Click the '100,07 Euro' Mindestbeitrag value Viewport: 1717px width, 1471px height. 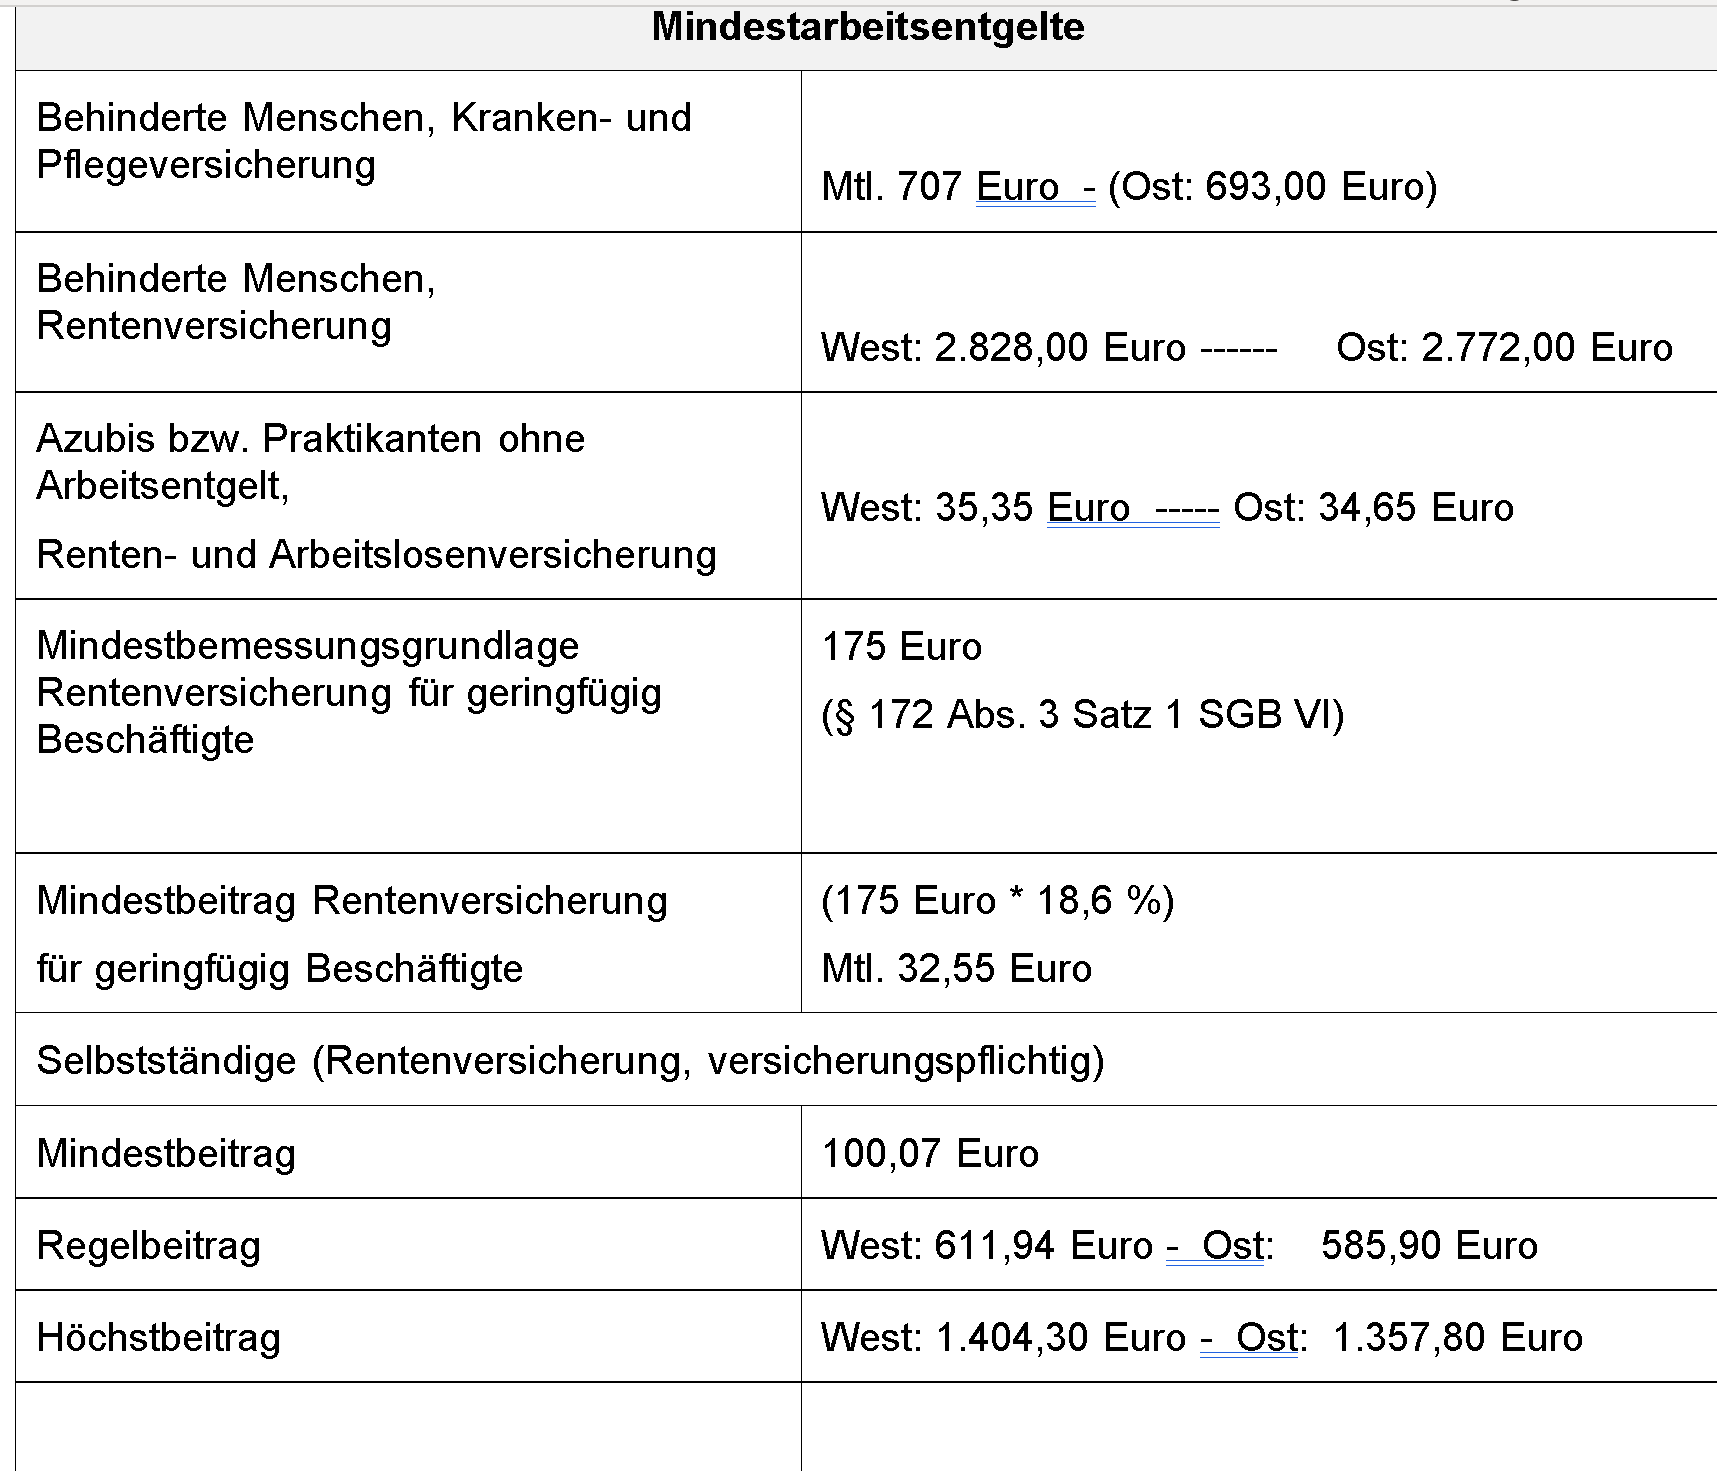pos(930,1154)
